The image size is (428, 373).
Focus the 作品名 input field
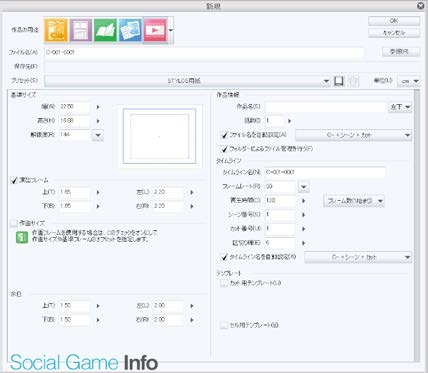[x=325, y=107]
